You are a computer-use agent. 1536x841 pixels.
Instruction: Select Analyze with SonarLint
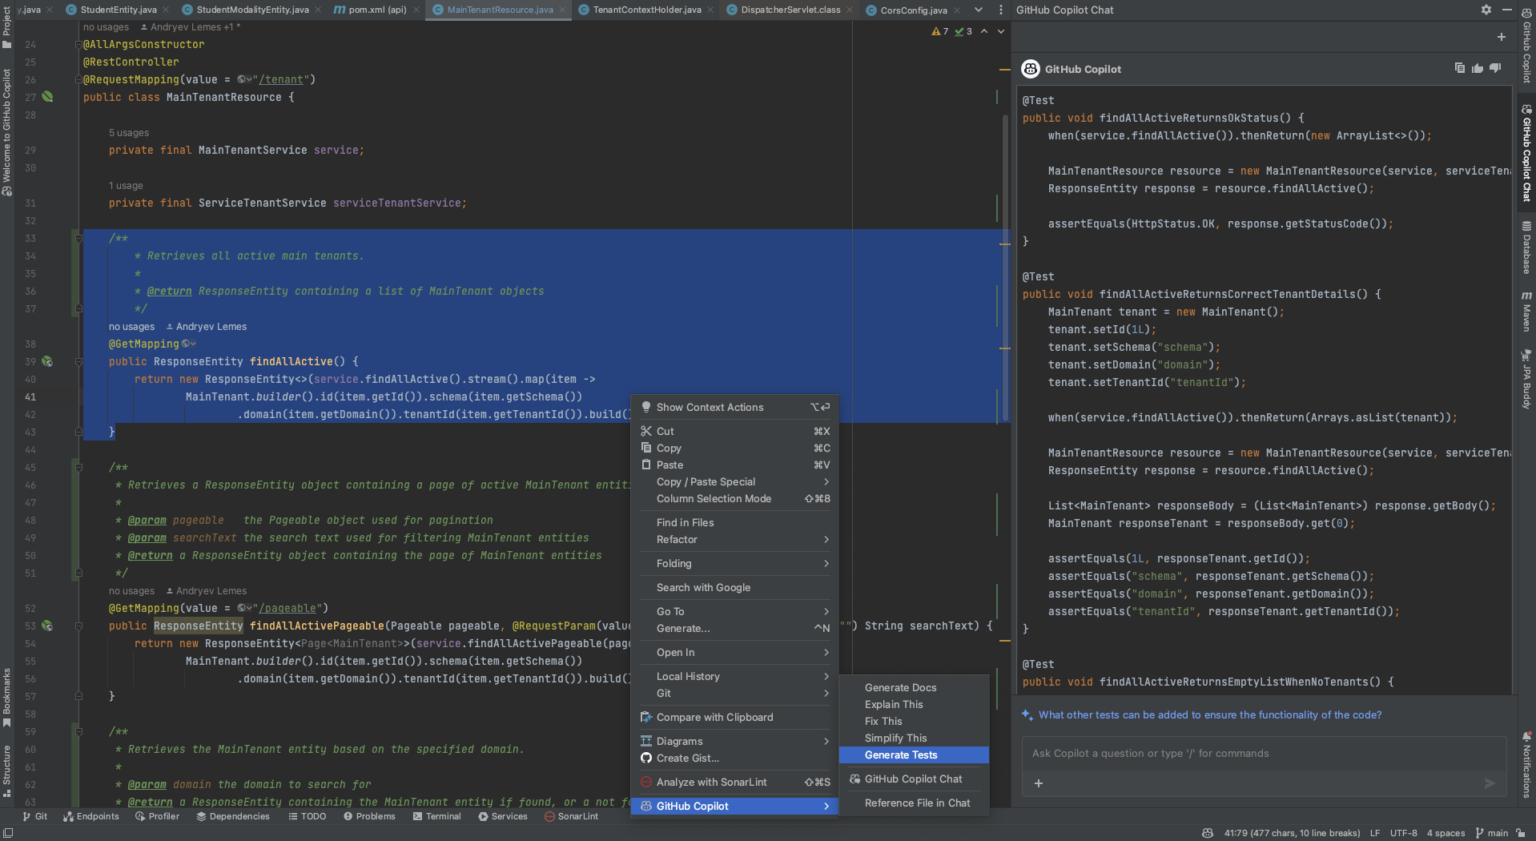click(x=735, y=782)
